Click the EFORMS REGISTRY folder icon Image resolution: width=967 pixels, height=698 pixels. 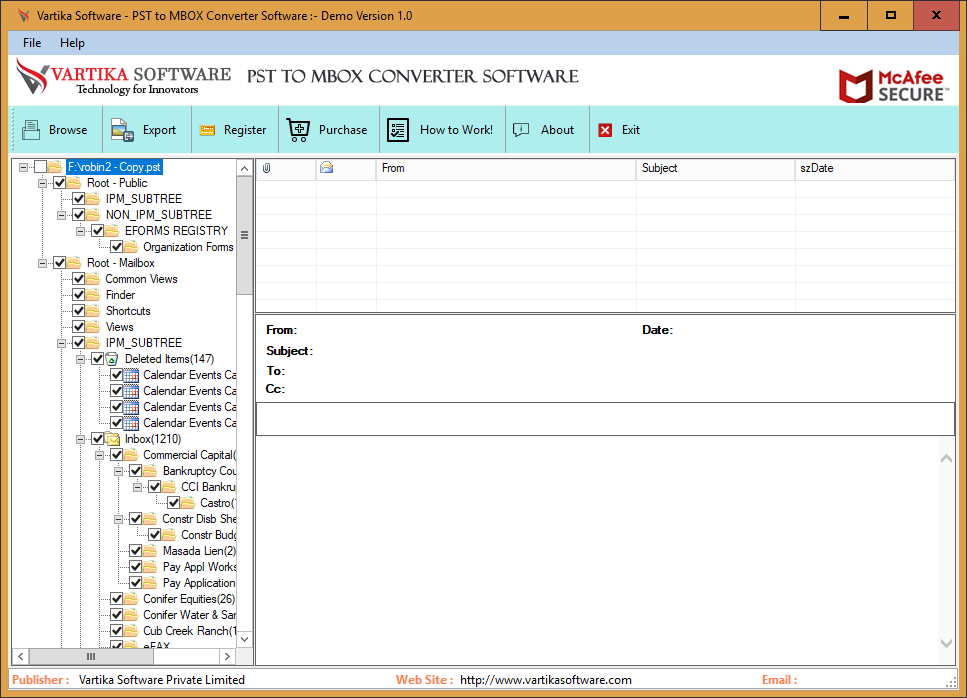pos(112,231)
